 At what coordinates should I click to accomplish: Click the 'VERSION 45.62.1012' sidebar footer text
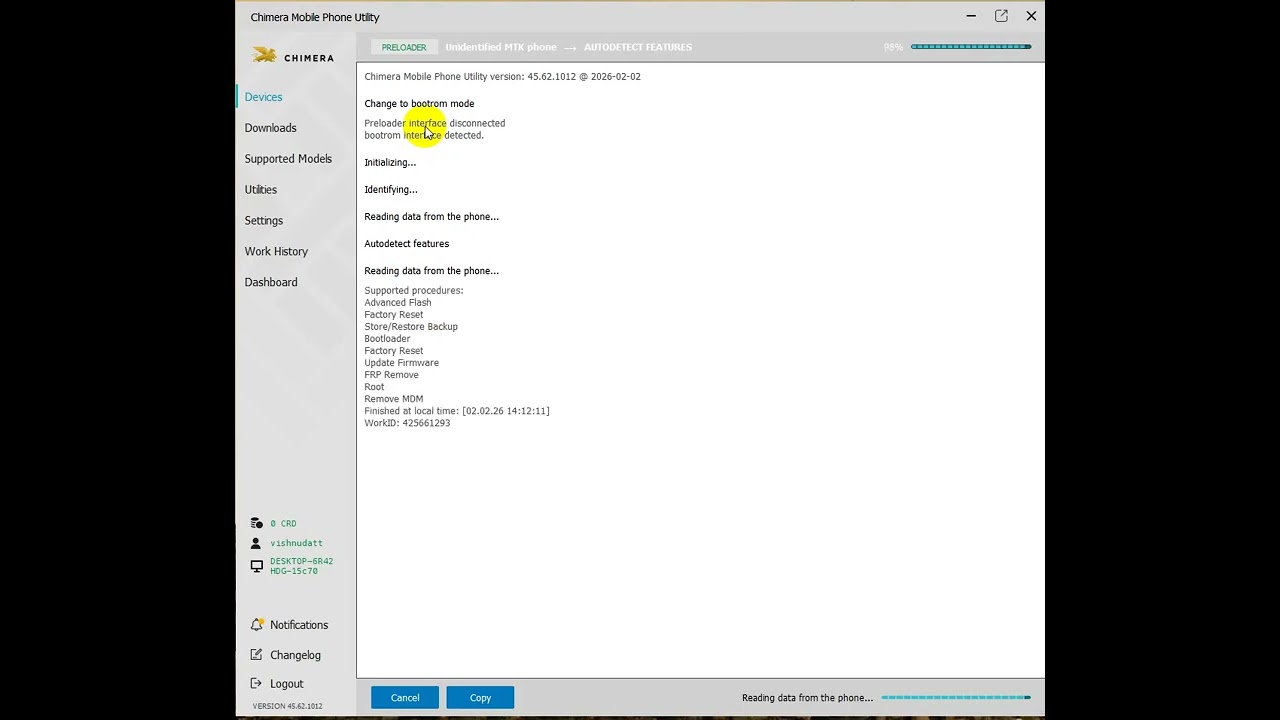287,706
